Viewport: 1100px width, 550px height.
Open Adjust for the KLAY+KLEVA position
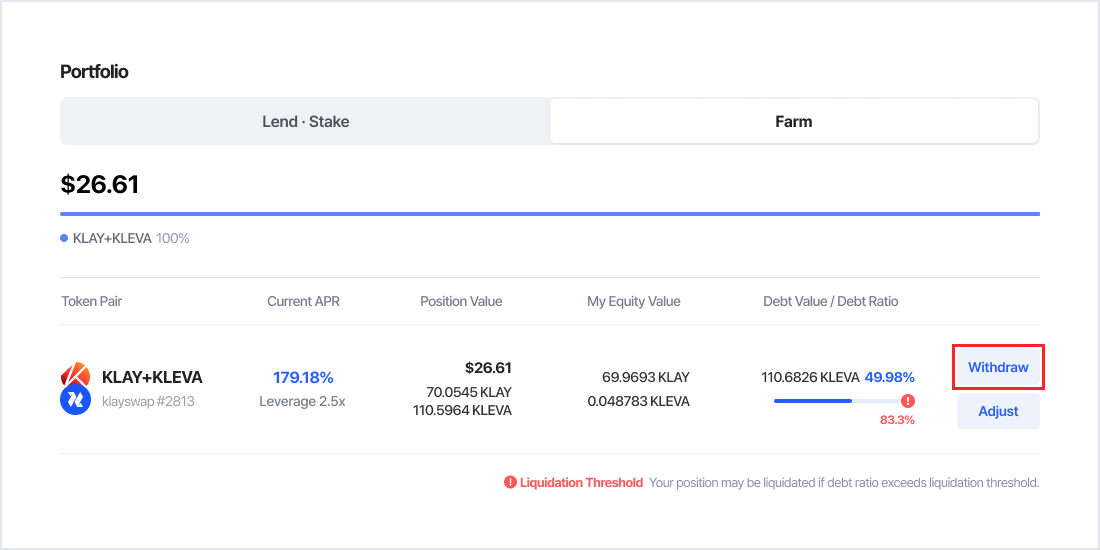[x=997, y=411]
